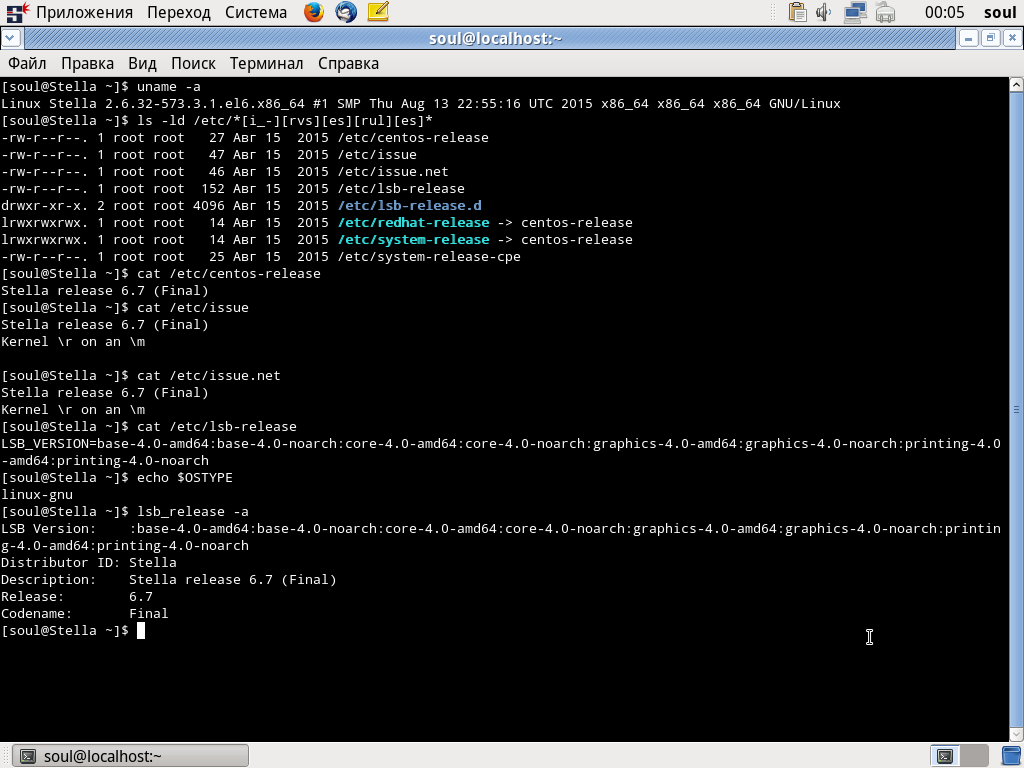Open the Вид menu

142,63
